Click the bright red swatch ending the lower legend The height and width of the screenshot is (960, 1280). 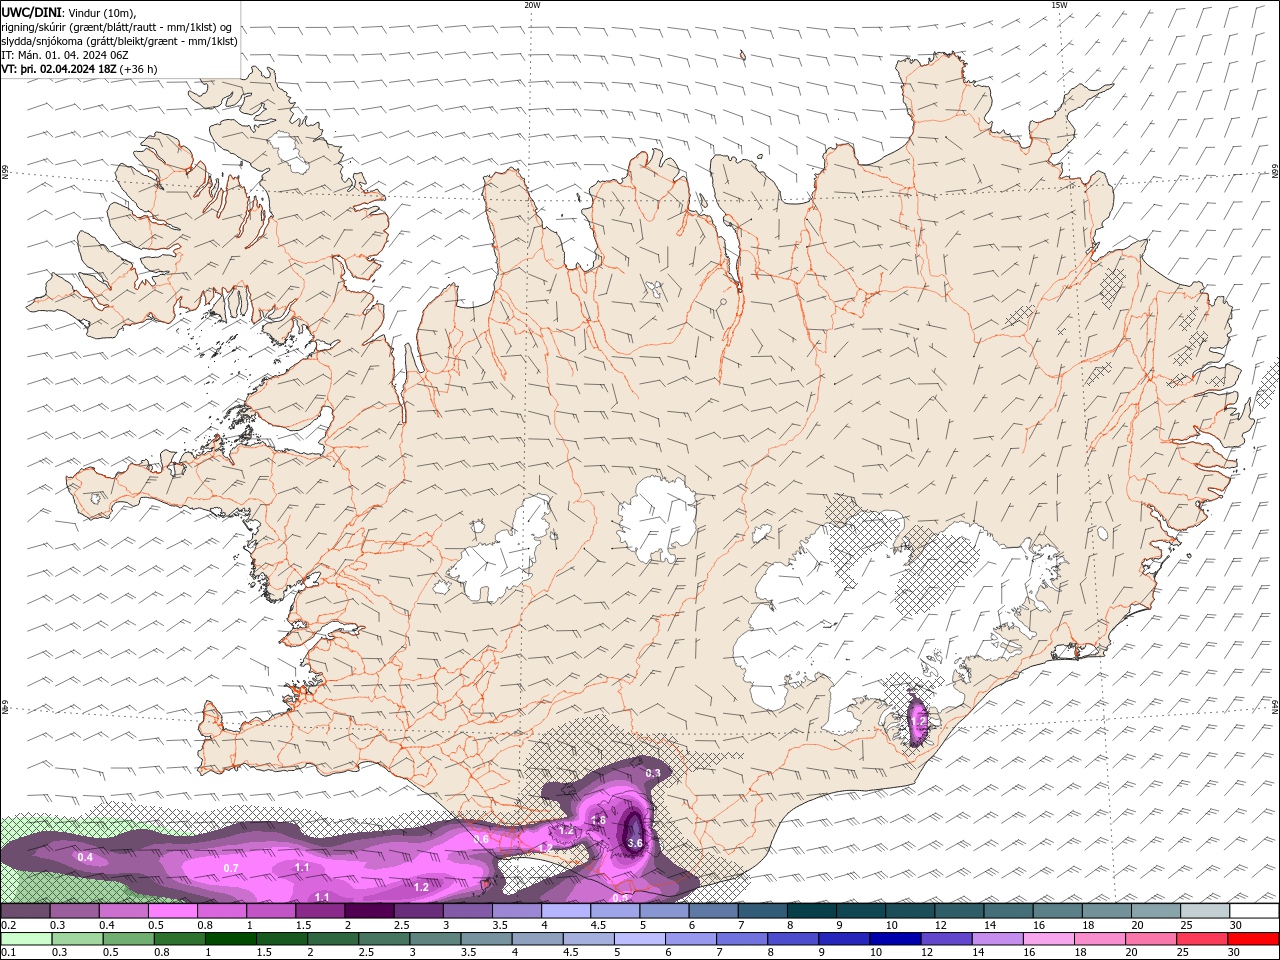(1254, 939)
